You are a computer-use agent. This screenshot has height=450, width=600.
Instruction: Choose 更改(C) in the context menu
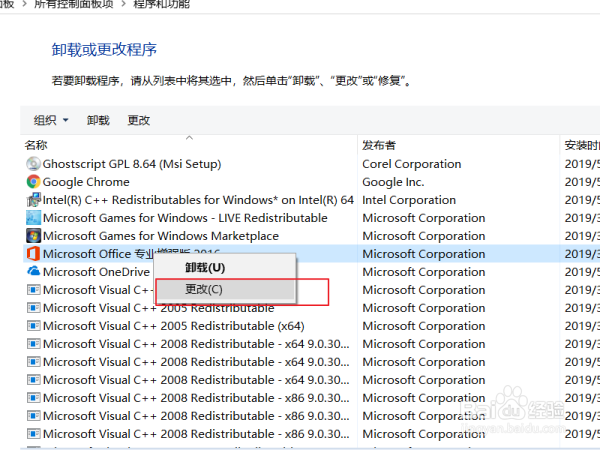[x=226, y=289]
